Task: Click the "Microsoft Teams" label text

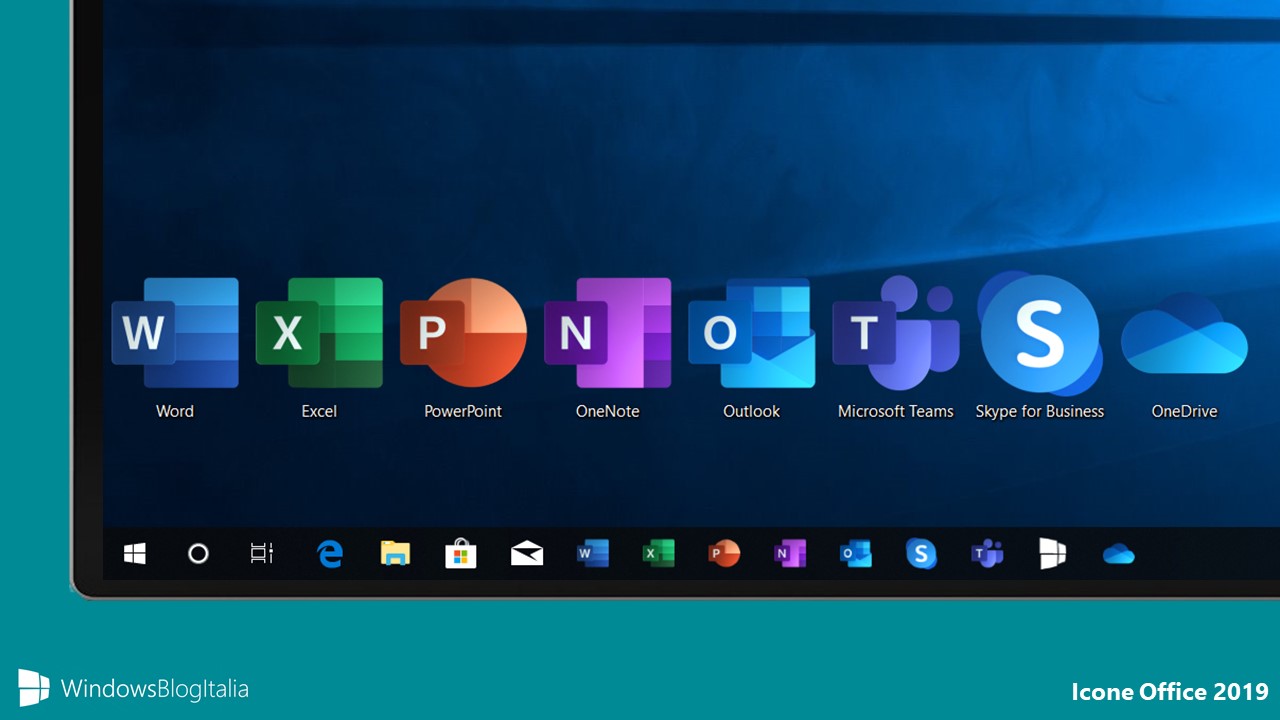Action: (x=895, y=411)
